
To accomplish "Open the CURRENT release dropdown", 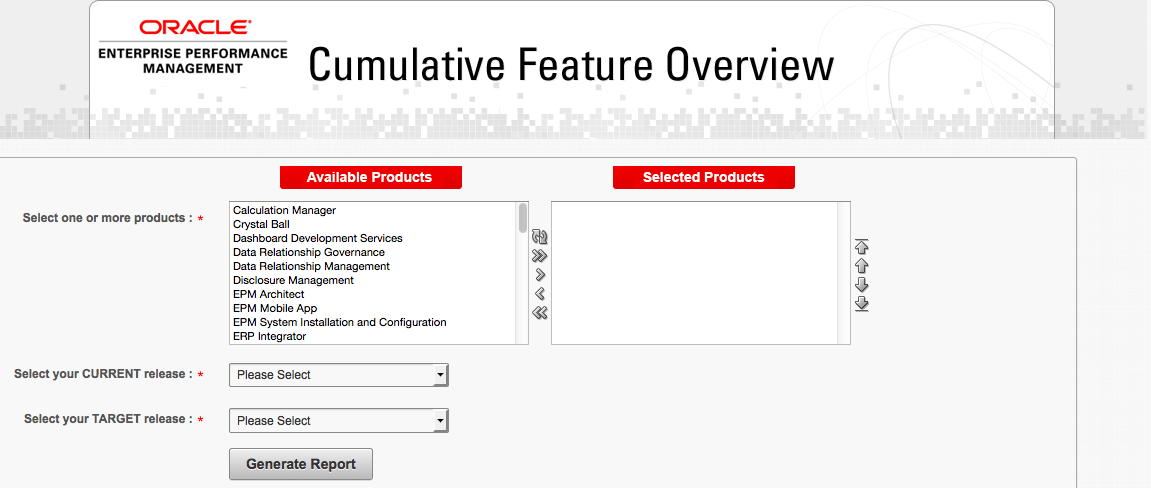I will pos(339,375).
